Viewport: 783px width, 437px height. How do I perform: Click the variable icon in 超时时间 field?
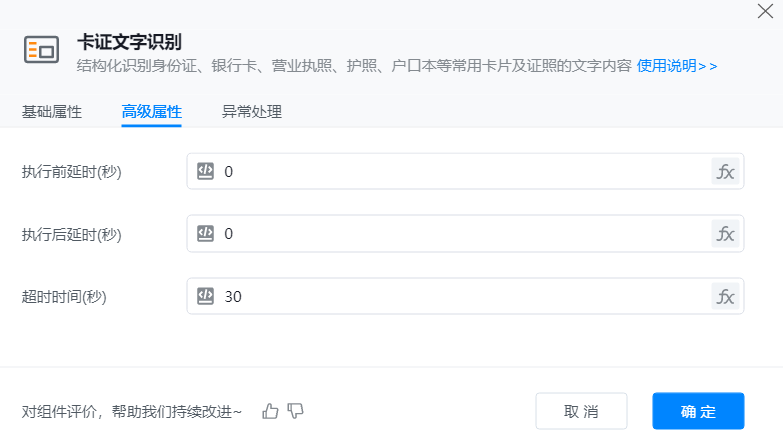pyautogui.click(x=205, y=295)
